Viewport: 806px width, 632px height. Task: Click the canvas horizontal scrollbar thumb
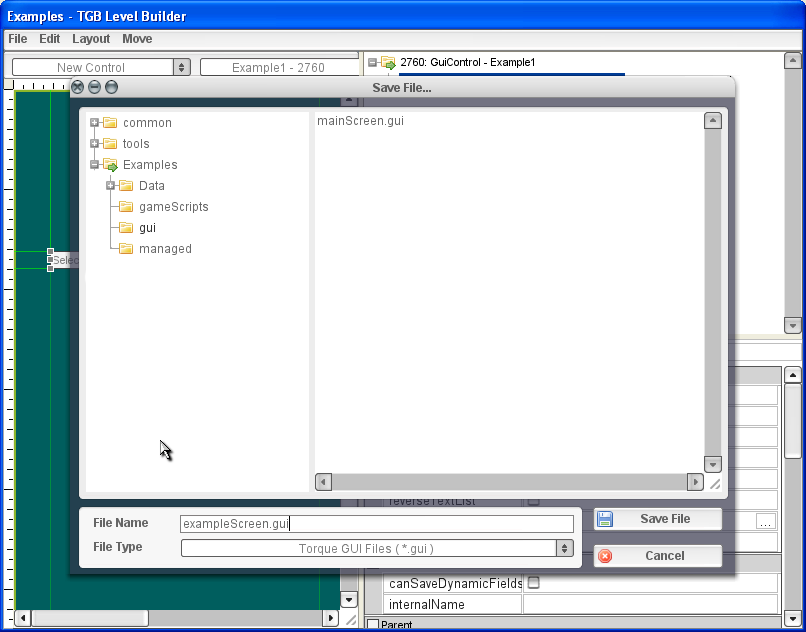(90, 618)
